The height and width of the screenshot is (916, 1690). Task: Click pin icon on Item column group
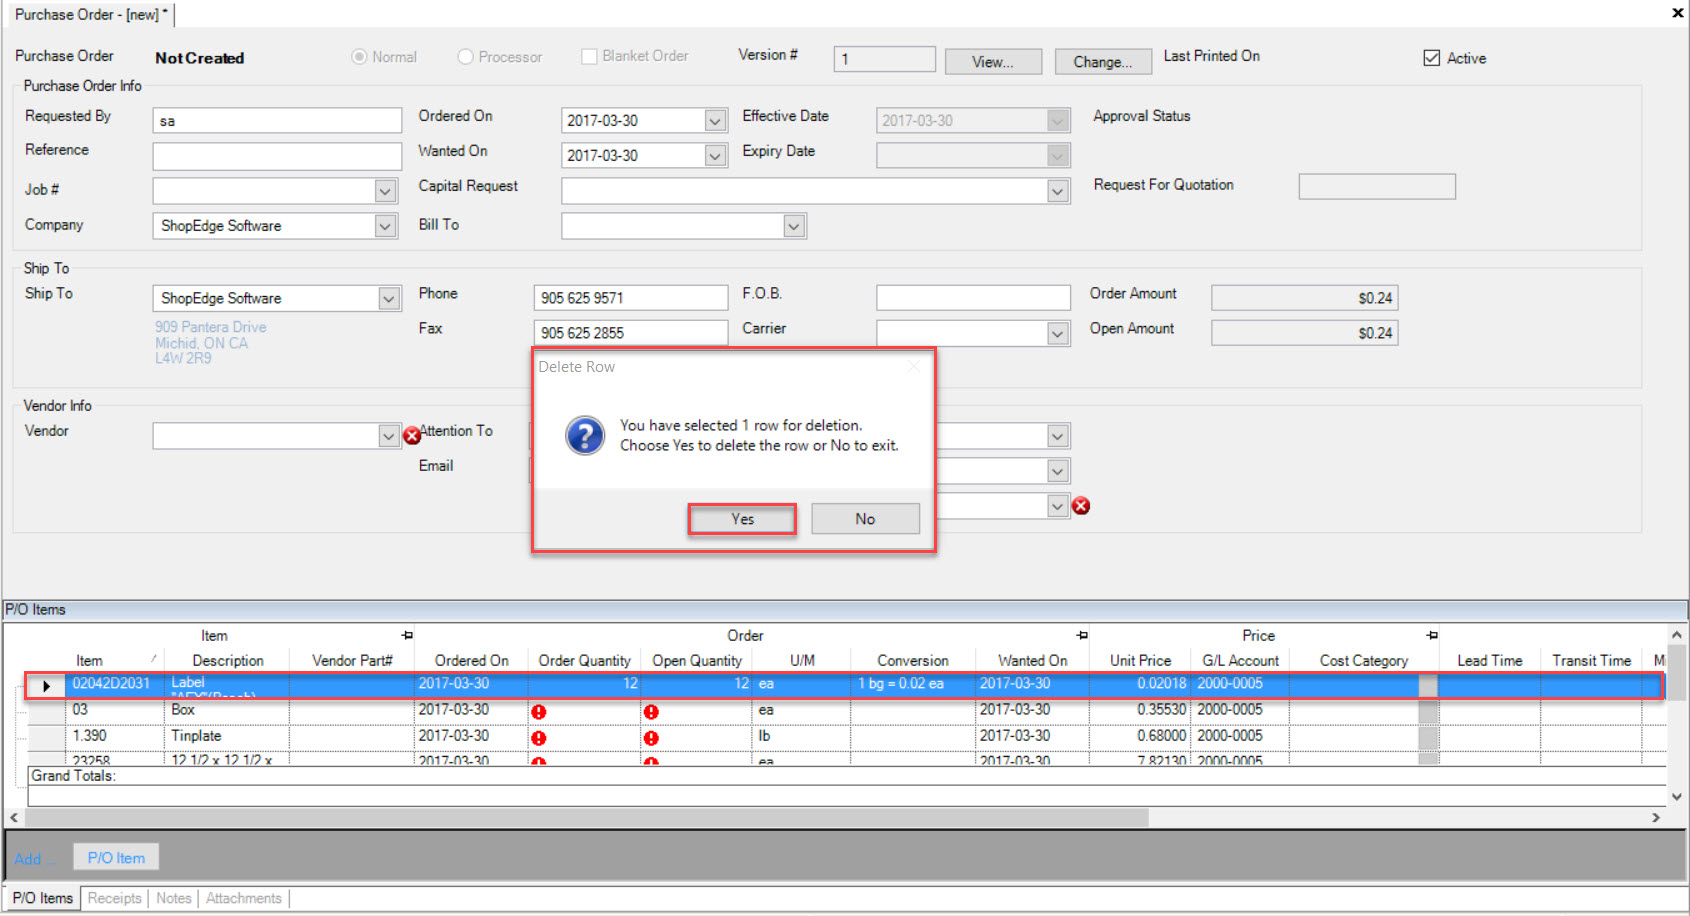[x=407, y=635]
